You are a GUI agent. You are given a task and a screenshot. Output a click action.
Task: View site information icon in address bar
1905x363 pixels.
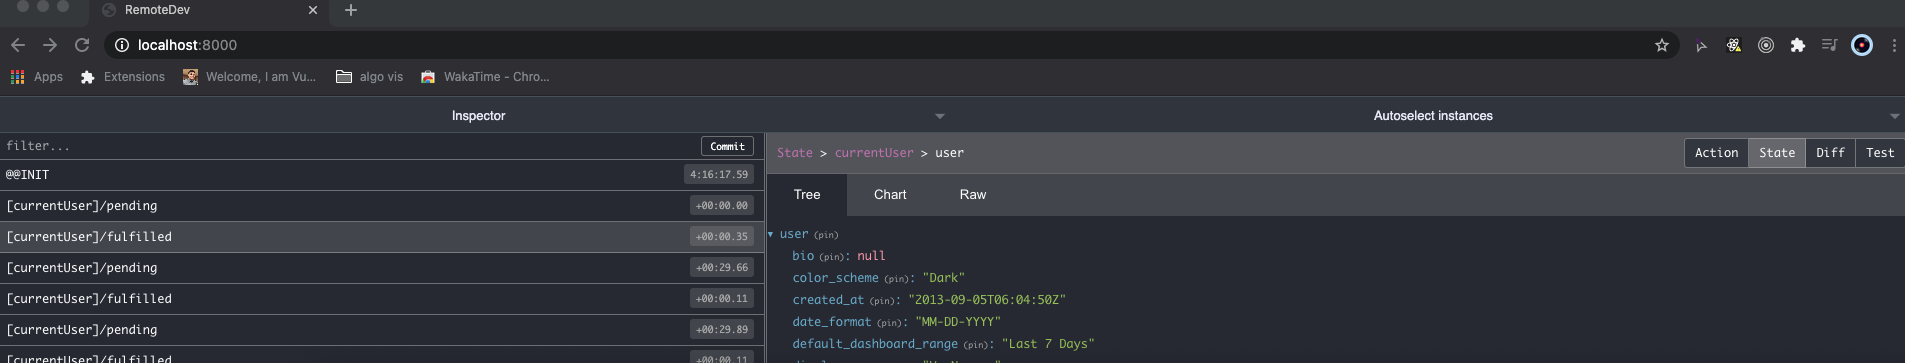(x=122, y=45)
